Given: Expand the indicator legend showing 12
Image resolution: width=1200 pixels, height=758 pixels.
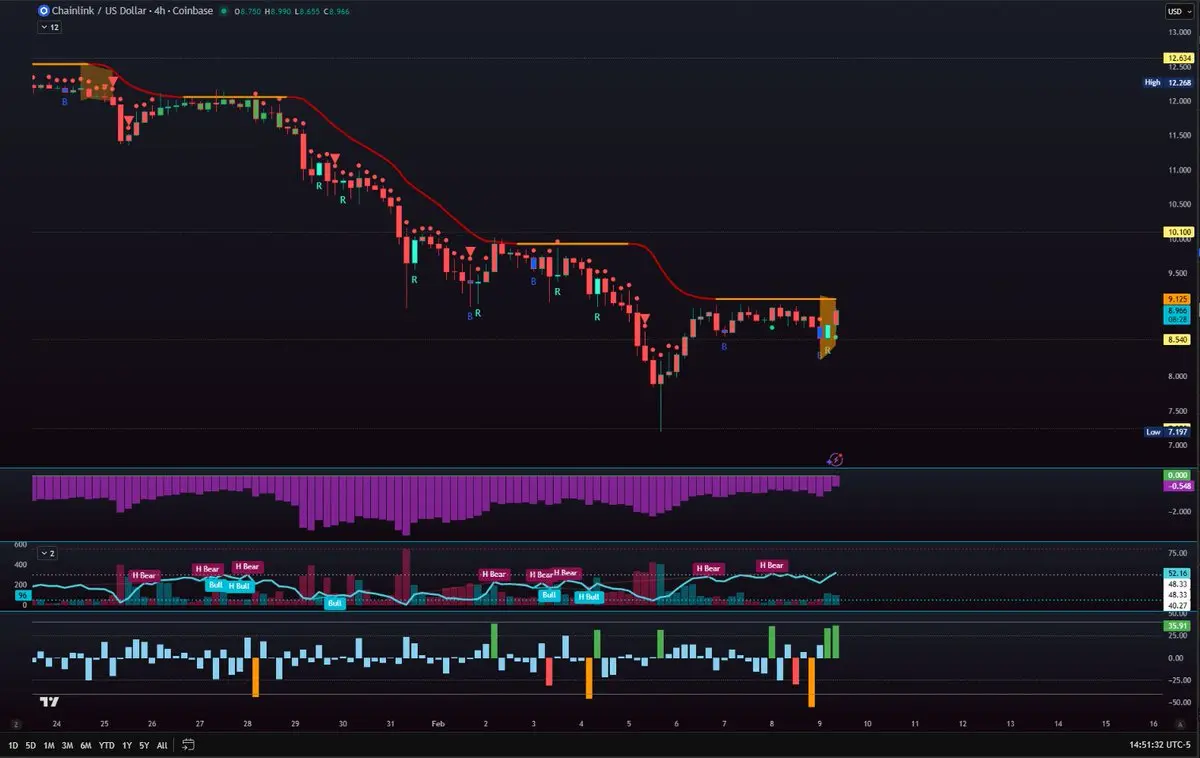Looking at the screenshot, I should click(50, 28).
